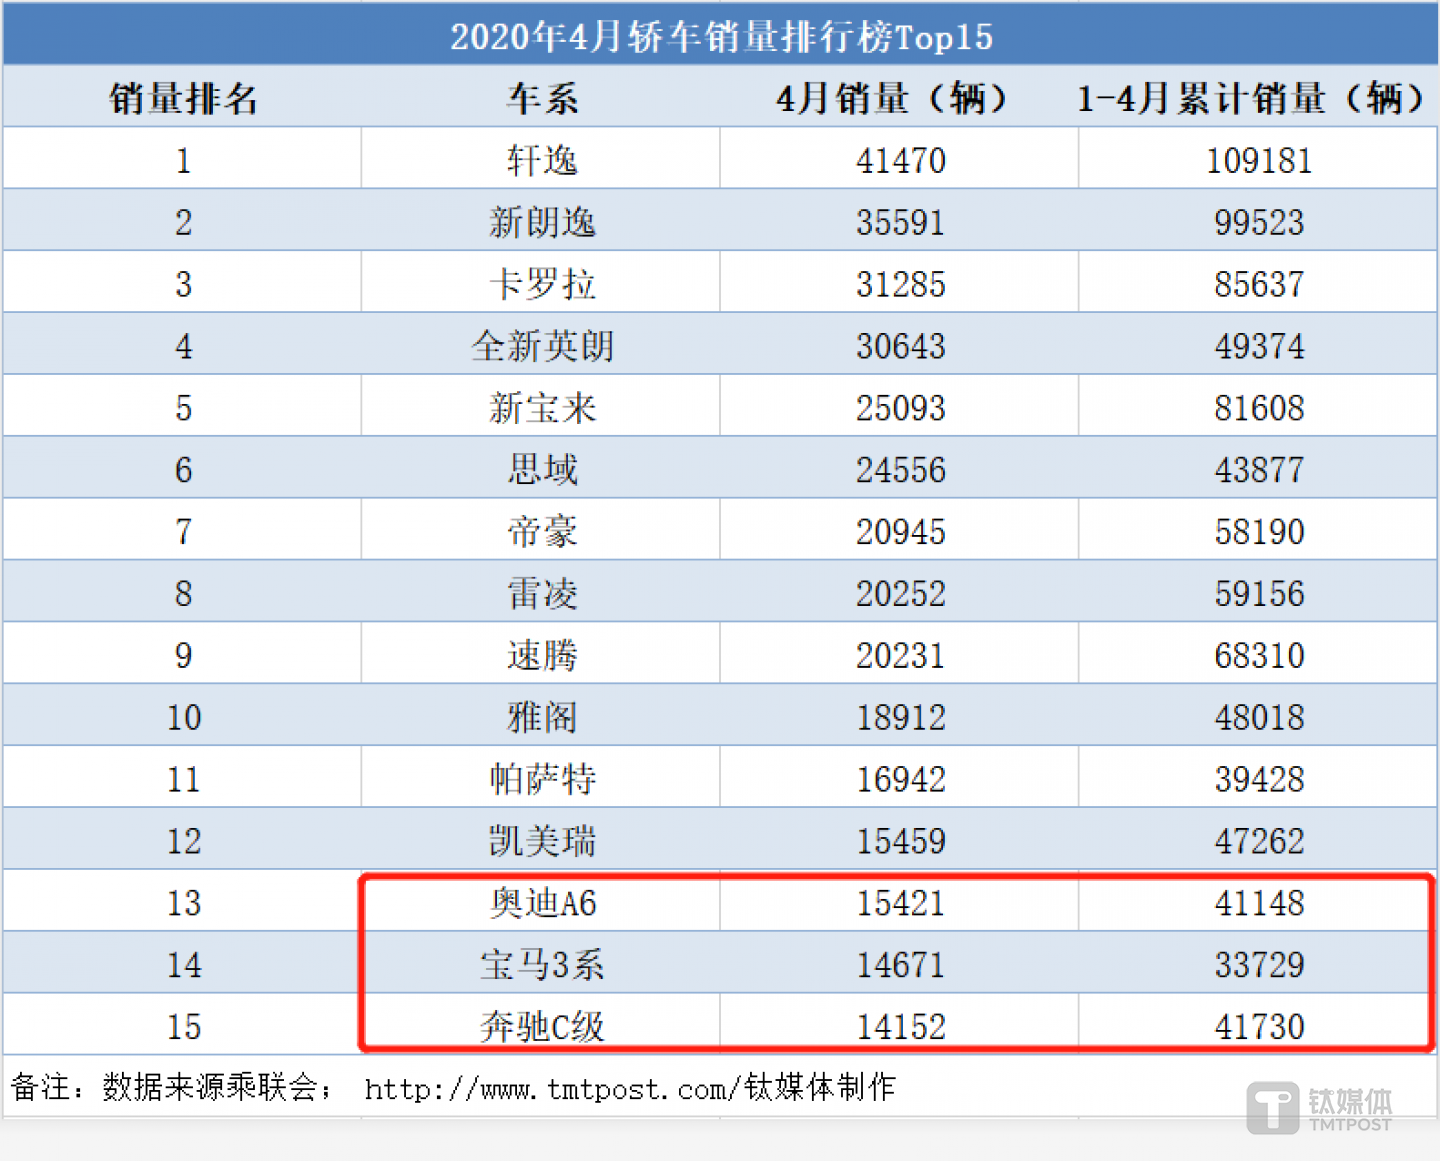
Task: Select the car name '奔驰C级'
Action: tap(542, 1027)
